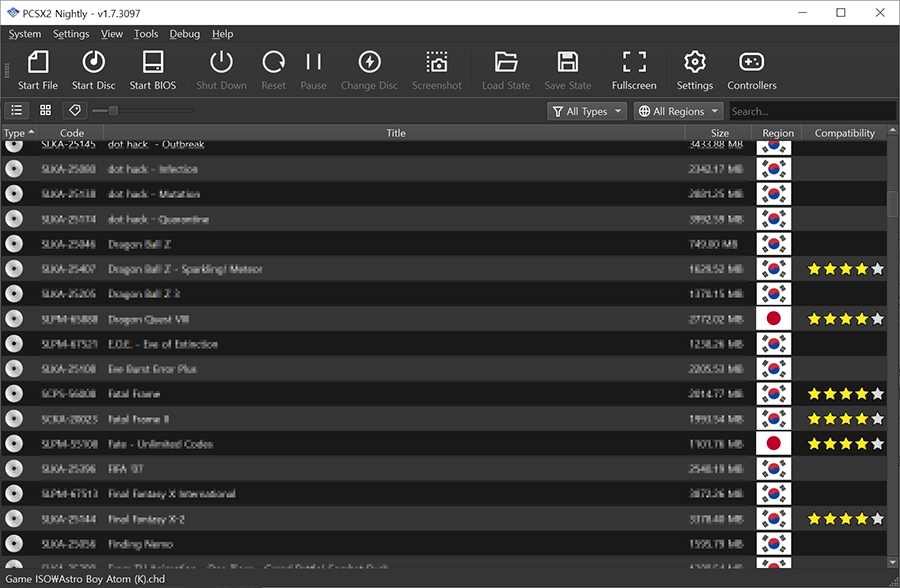The height and width of the screenshot is (588, 900).
Task: Sort by the Compatibility column header
Action: click(x=844, y=133)
